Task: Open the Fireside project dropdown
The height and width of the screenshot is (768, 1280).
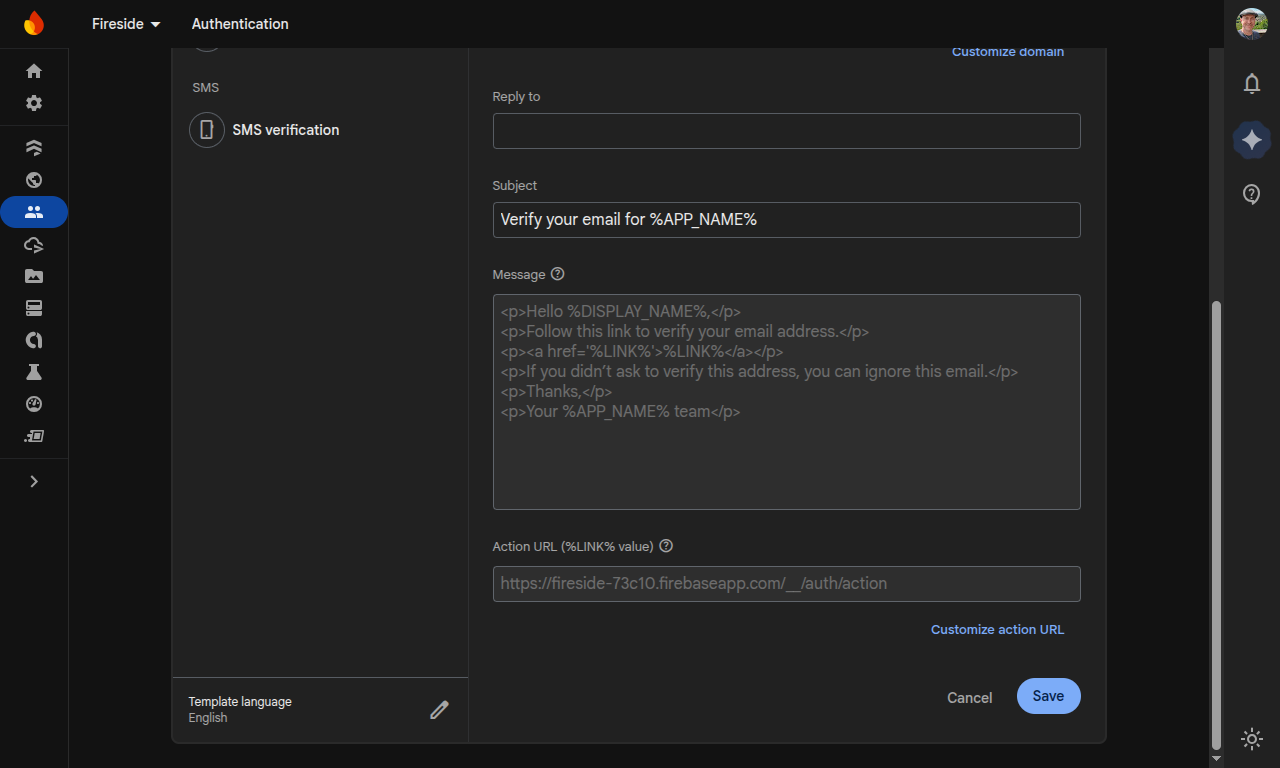Action: (125, 23)
